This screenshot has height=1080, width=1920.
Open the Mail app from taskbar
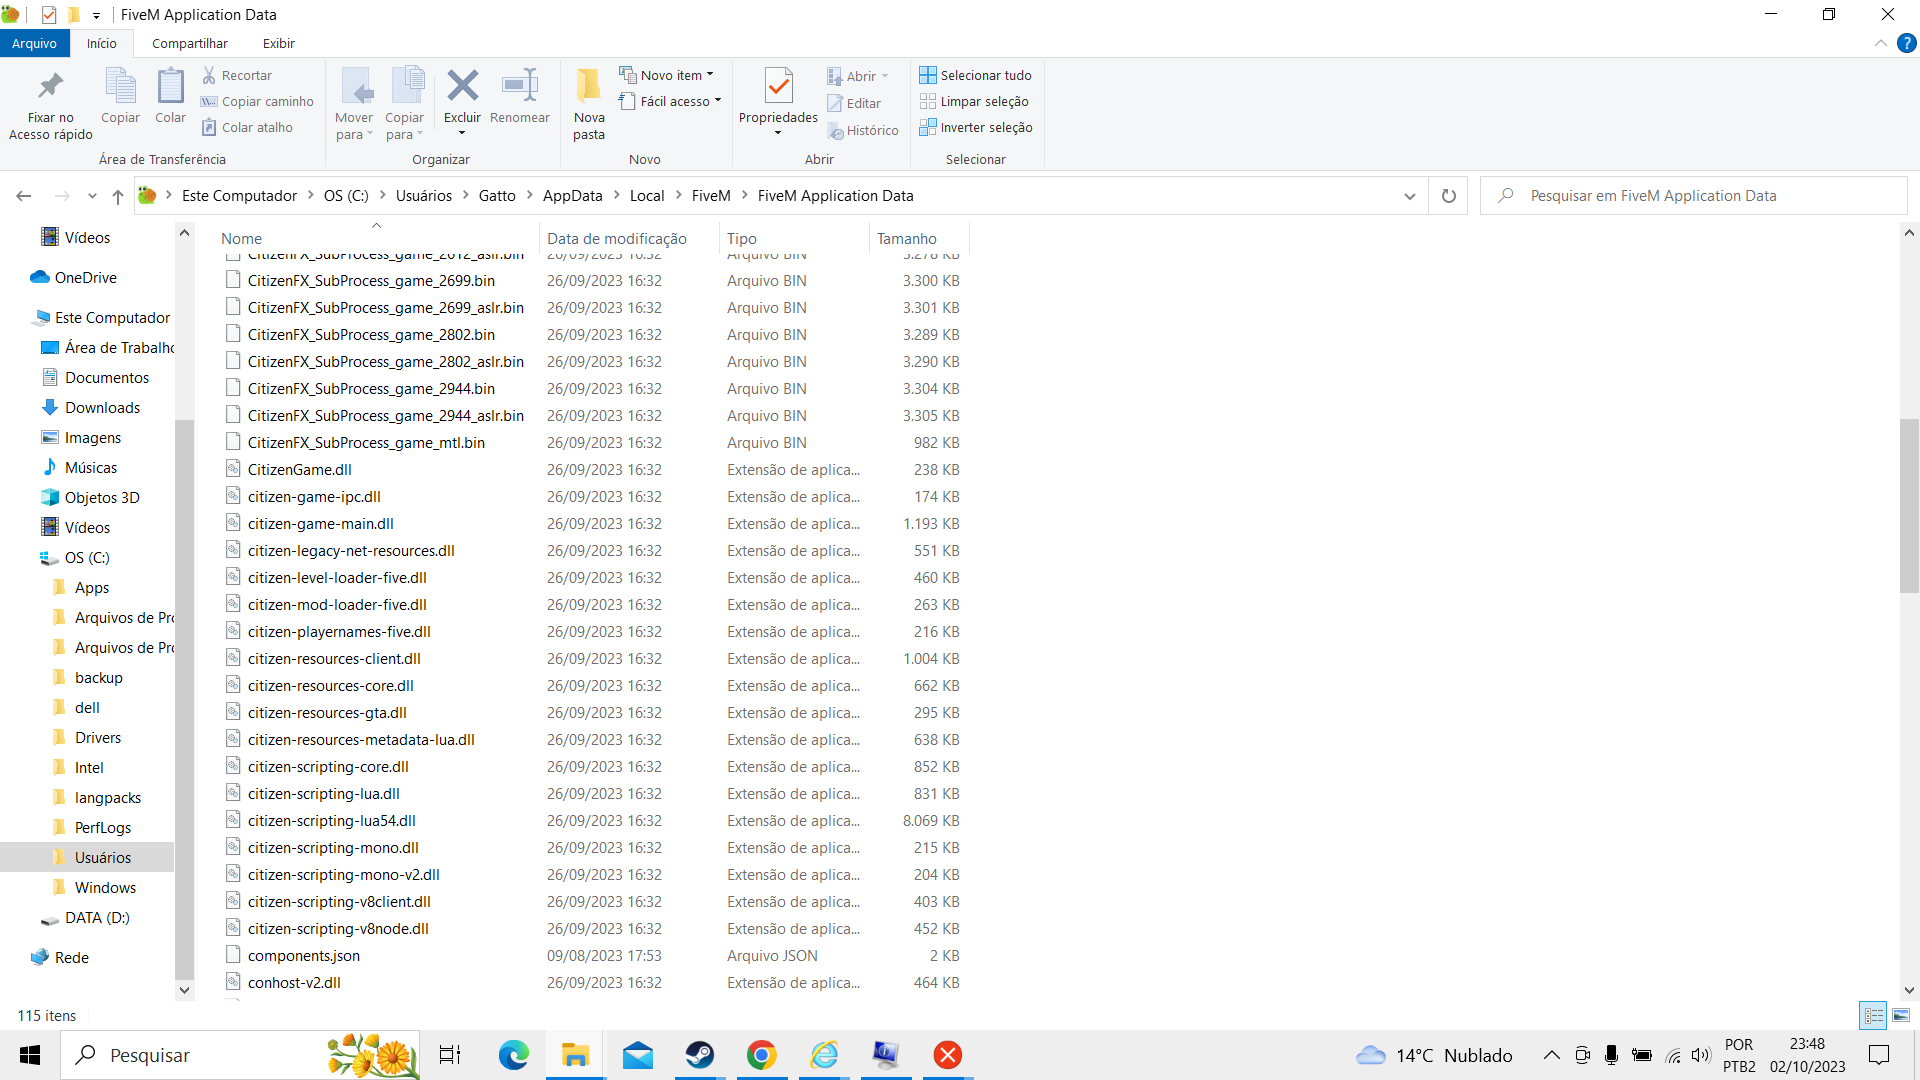point(638,1055)
